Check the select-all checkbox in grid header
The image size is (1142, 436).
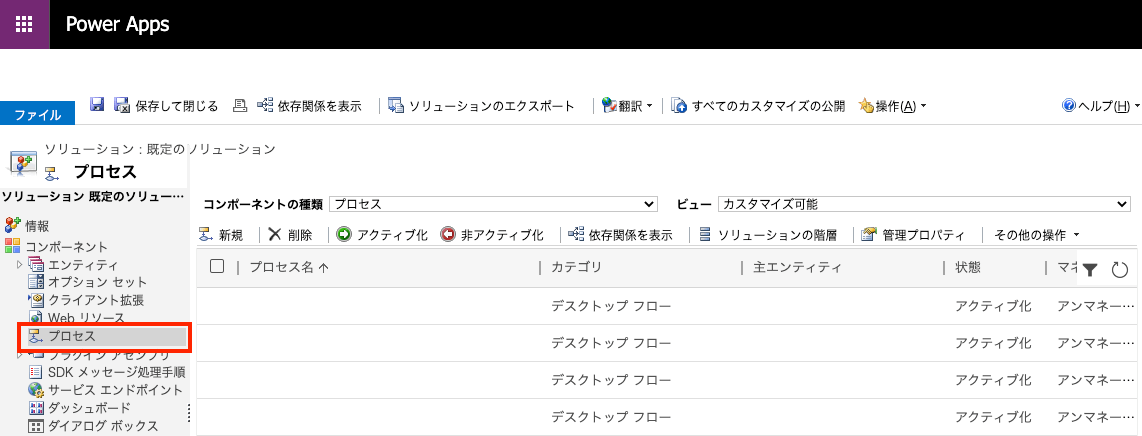[x=217, y=266]
